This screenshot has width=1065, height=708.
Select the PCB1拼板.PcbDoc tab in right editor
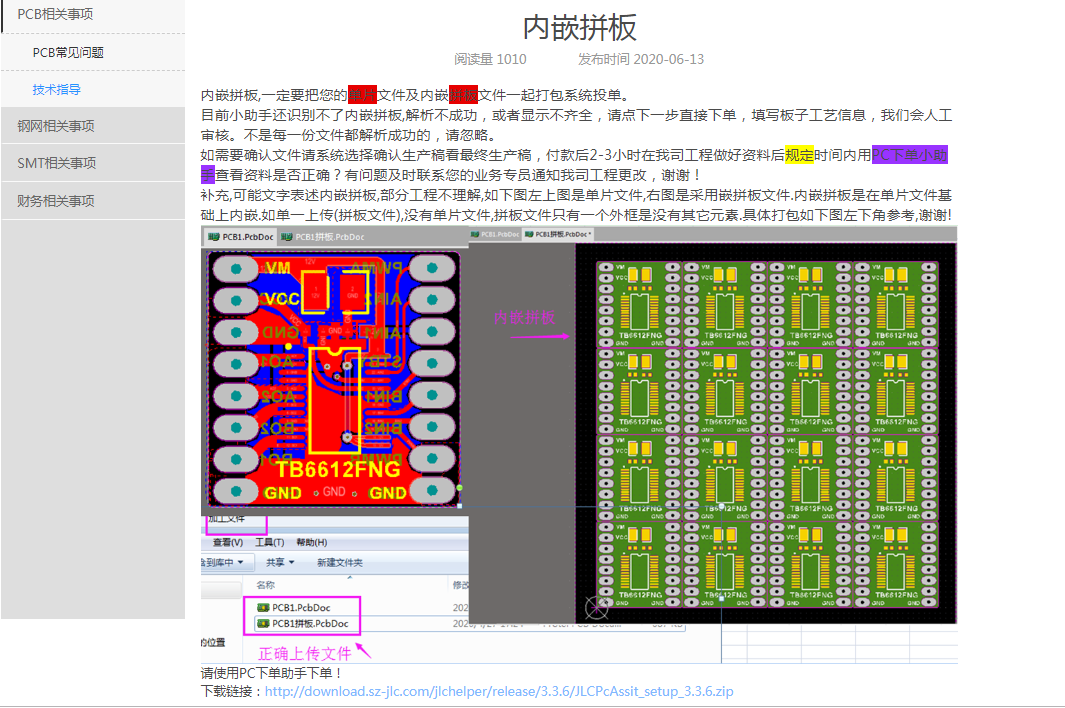click(x=562, y=234)
